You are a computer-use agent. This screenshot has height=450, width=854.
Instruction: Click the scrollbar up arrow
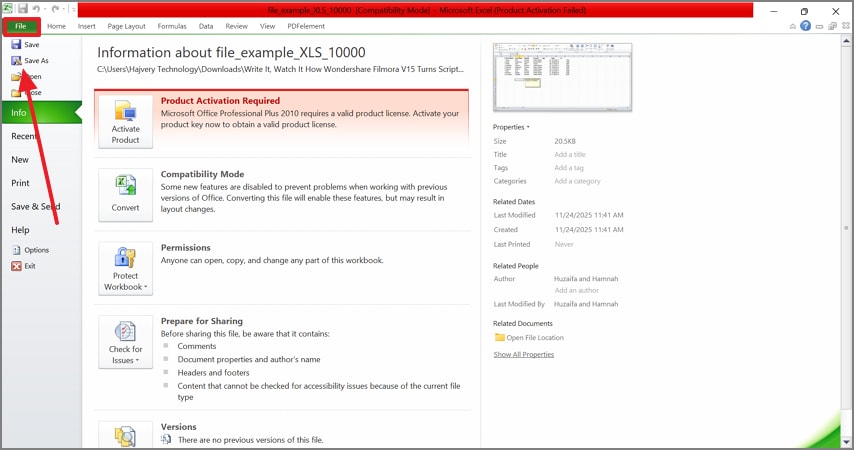(846, 40)
